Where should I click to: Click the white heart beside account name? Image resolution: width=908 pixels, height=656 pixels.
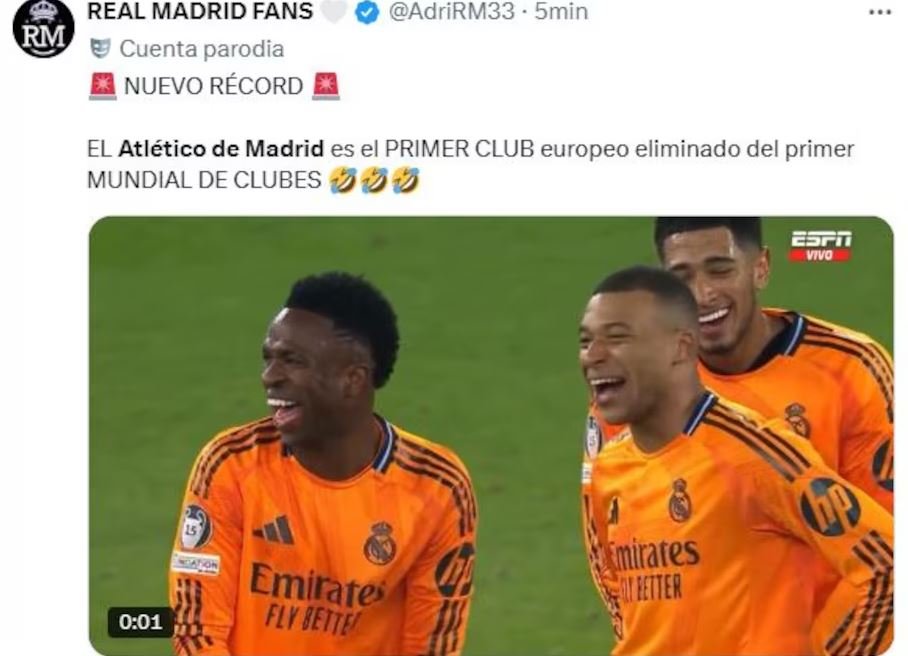334,12
